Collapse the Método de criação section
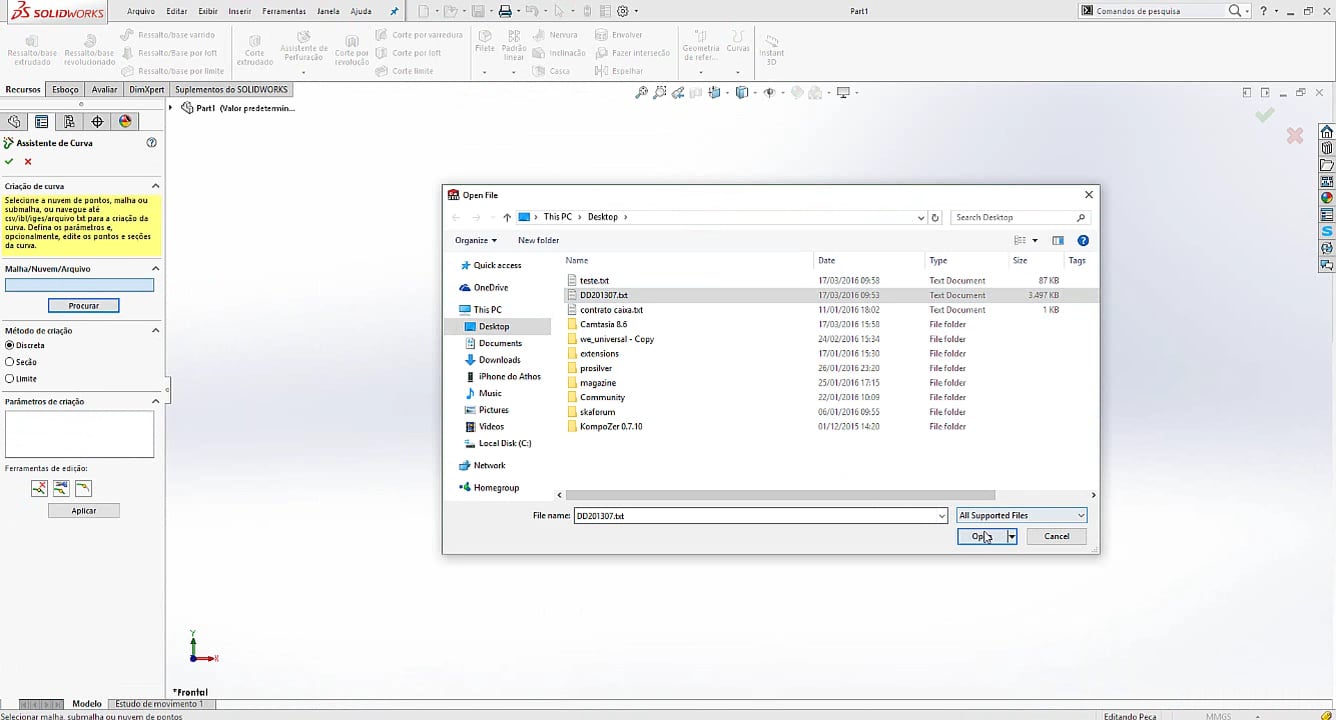The width and height of the screenshot is (1336, 720). click(156, 330)
